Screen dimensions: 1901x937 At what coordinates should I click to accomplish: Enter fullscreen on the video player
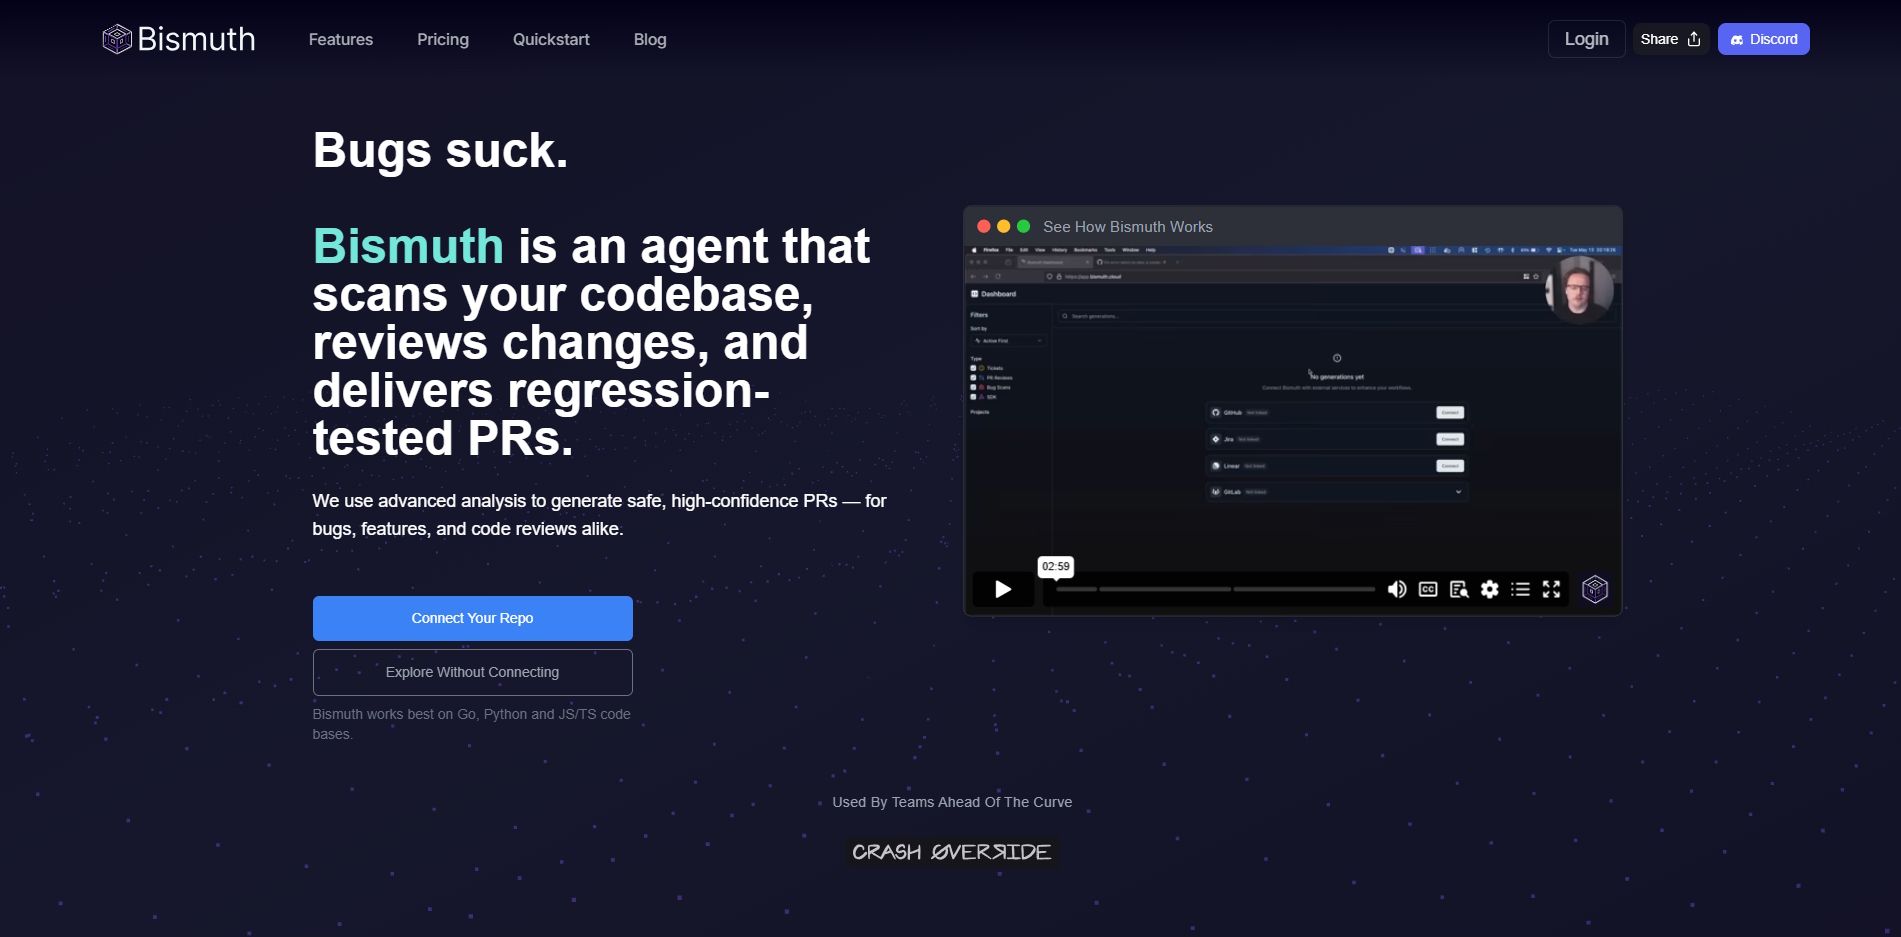[1551, 589]
